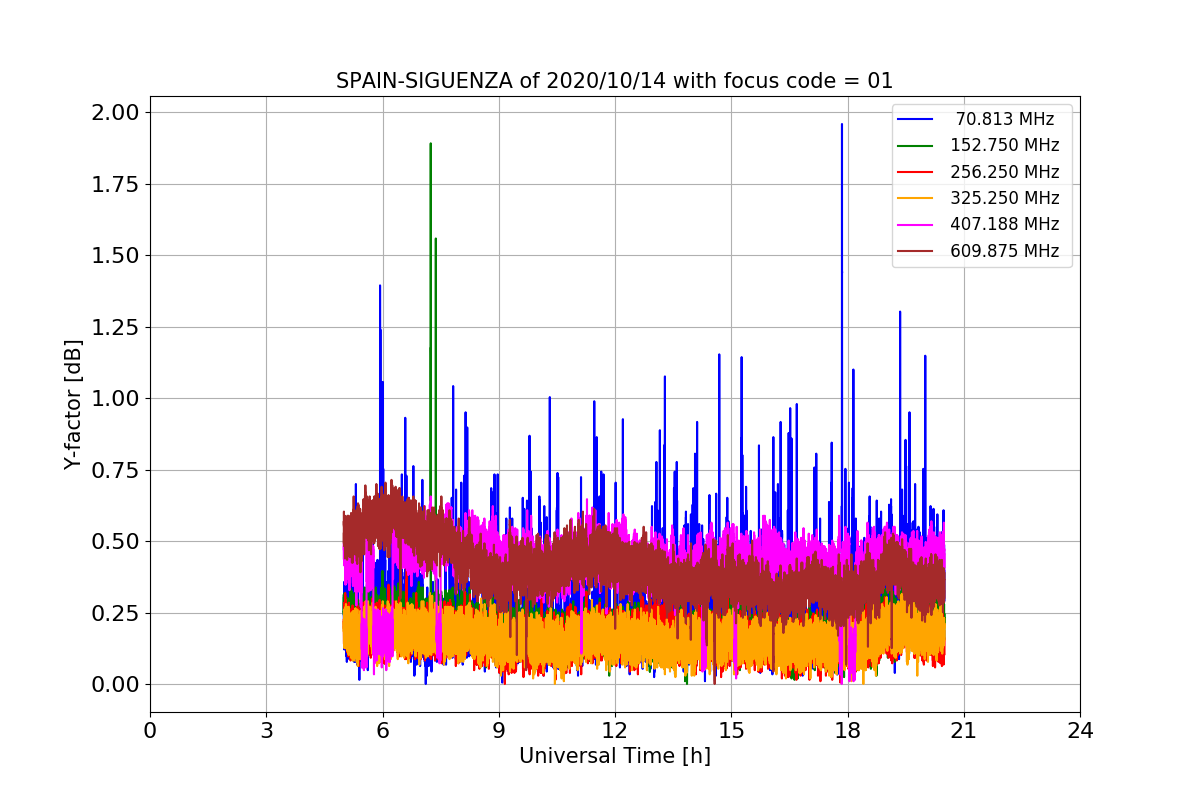Click the x-axis tick label '0'
The width and height of the screenshot is (1200, 800).
[x=150, y=731]
